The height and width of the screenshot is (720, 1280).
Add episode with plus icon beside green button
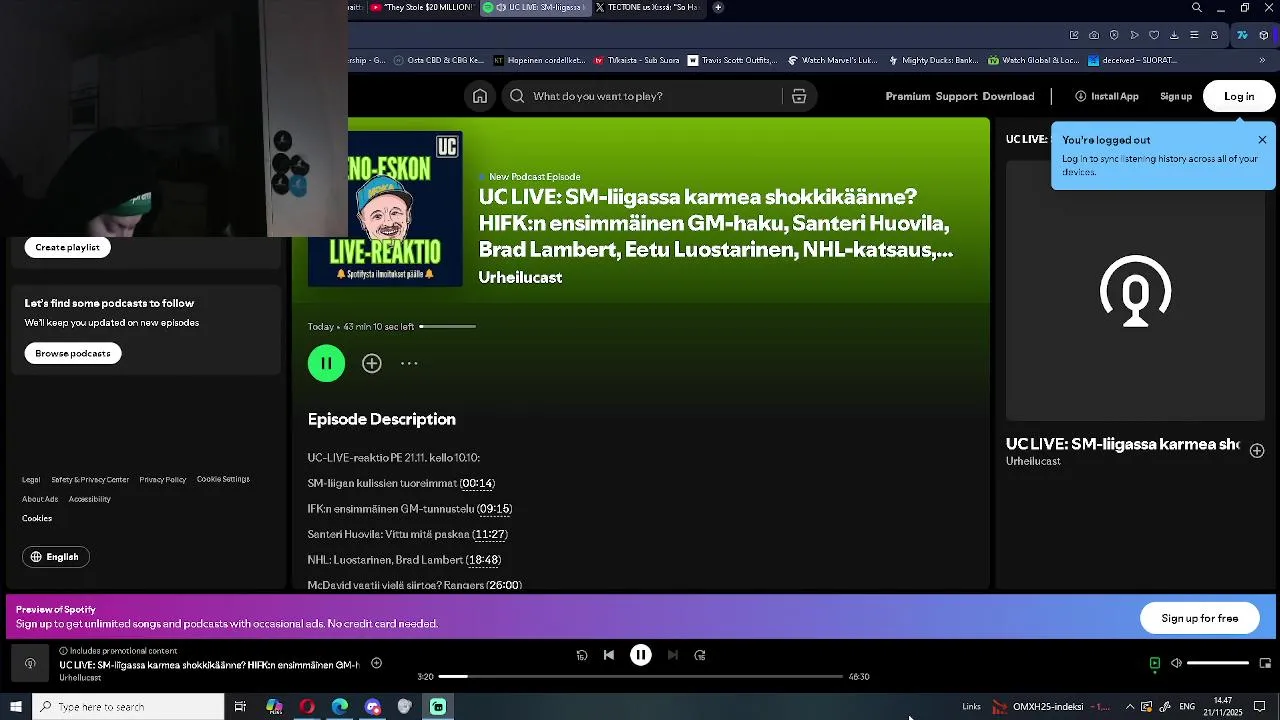tap(372, 364)
